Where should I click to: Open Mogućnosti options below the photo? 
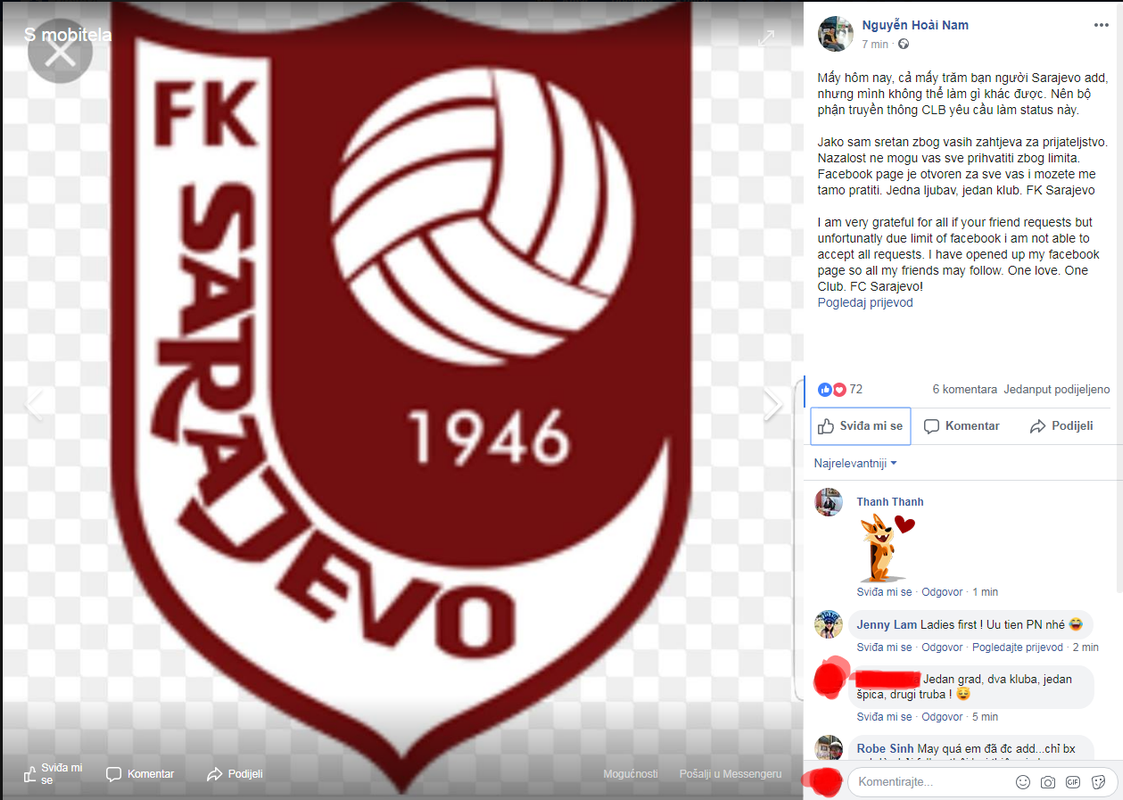pos(630,774)
